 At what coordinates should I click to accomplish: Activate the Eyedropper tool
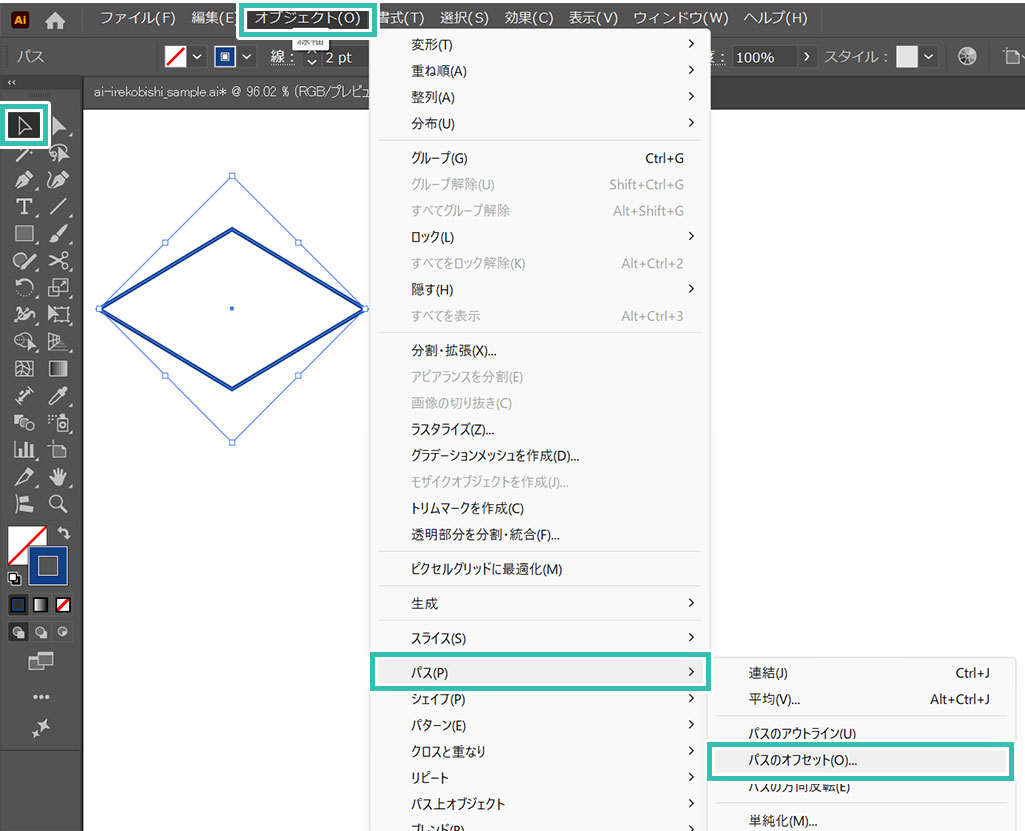(x=59, y=396)
